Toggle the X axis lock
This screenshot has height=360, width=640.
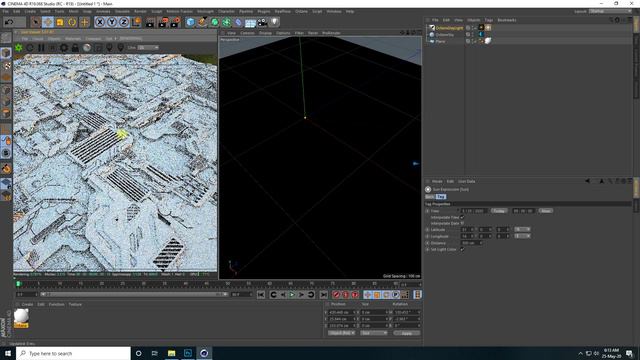click(x=100, y=22)
